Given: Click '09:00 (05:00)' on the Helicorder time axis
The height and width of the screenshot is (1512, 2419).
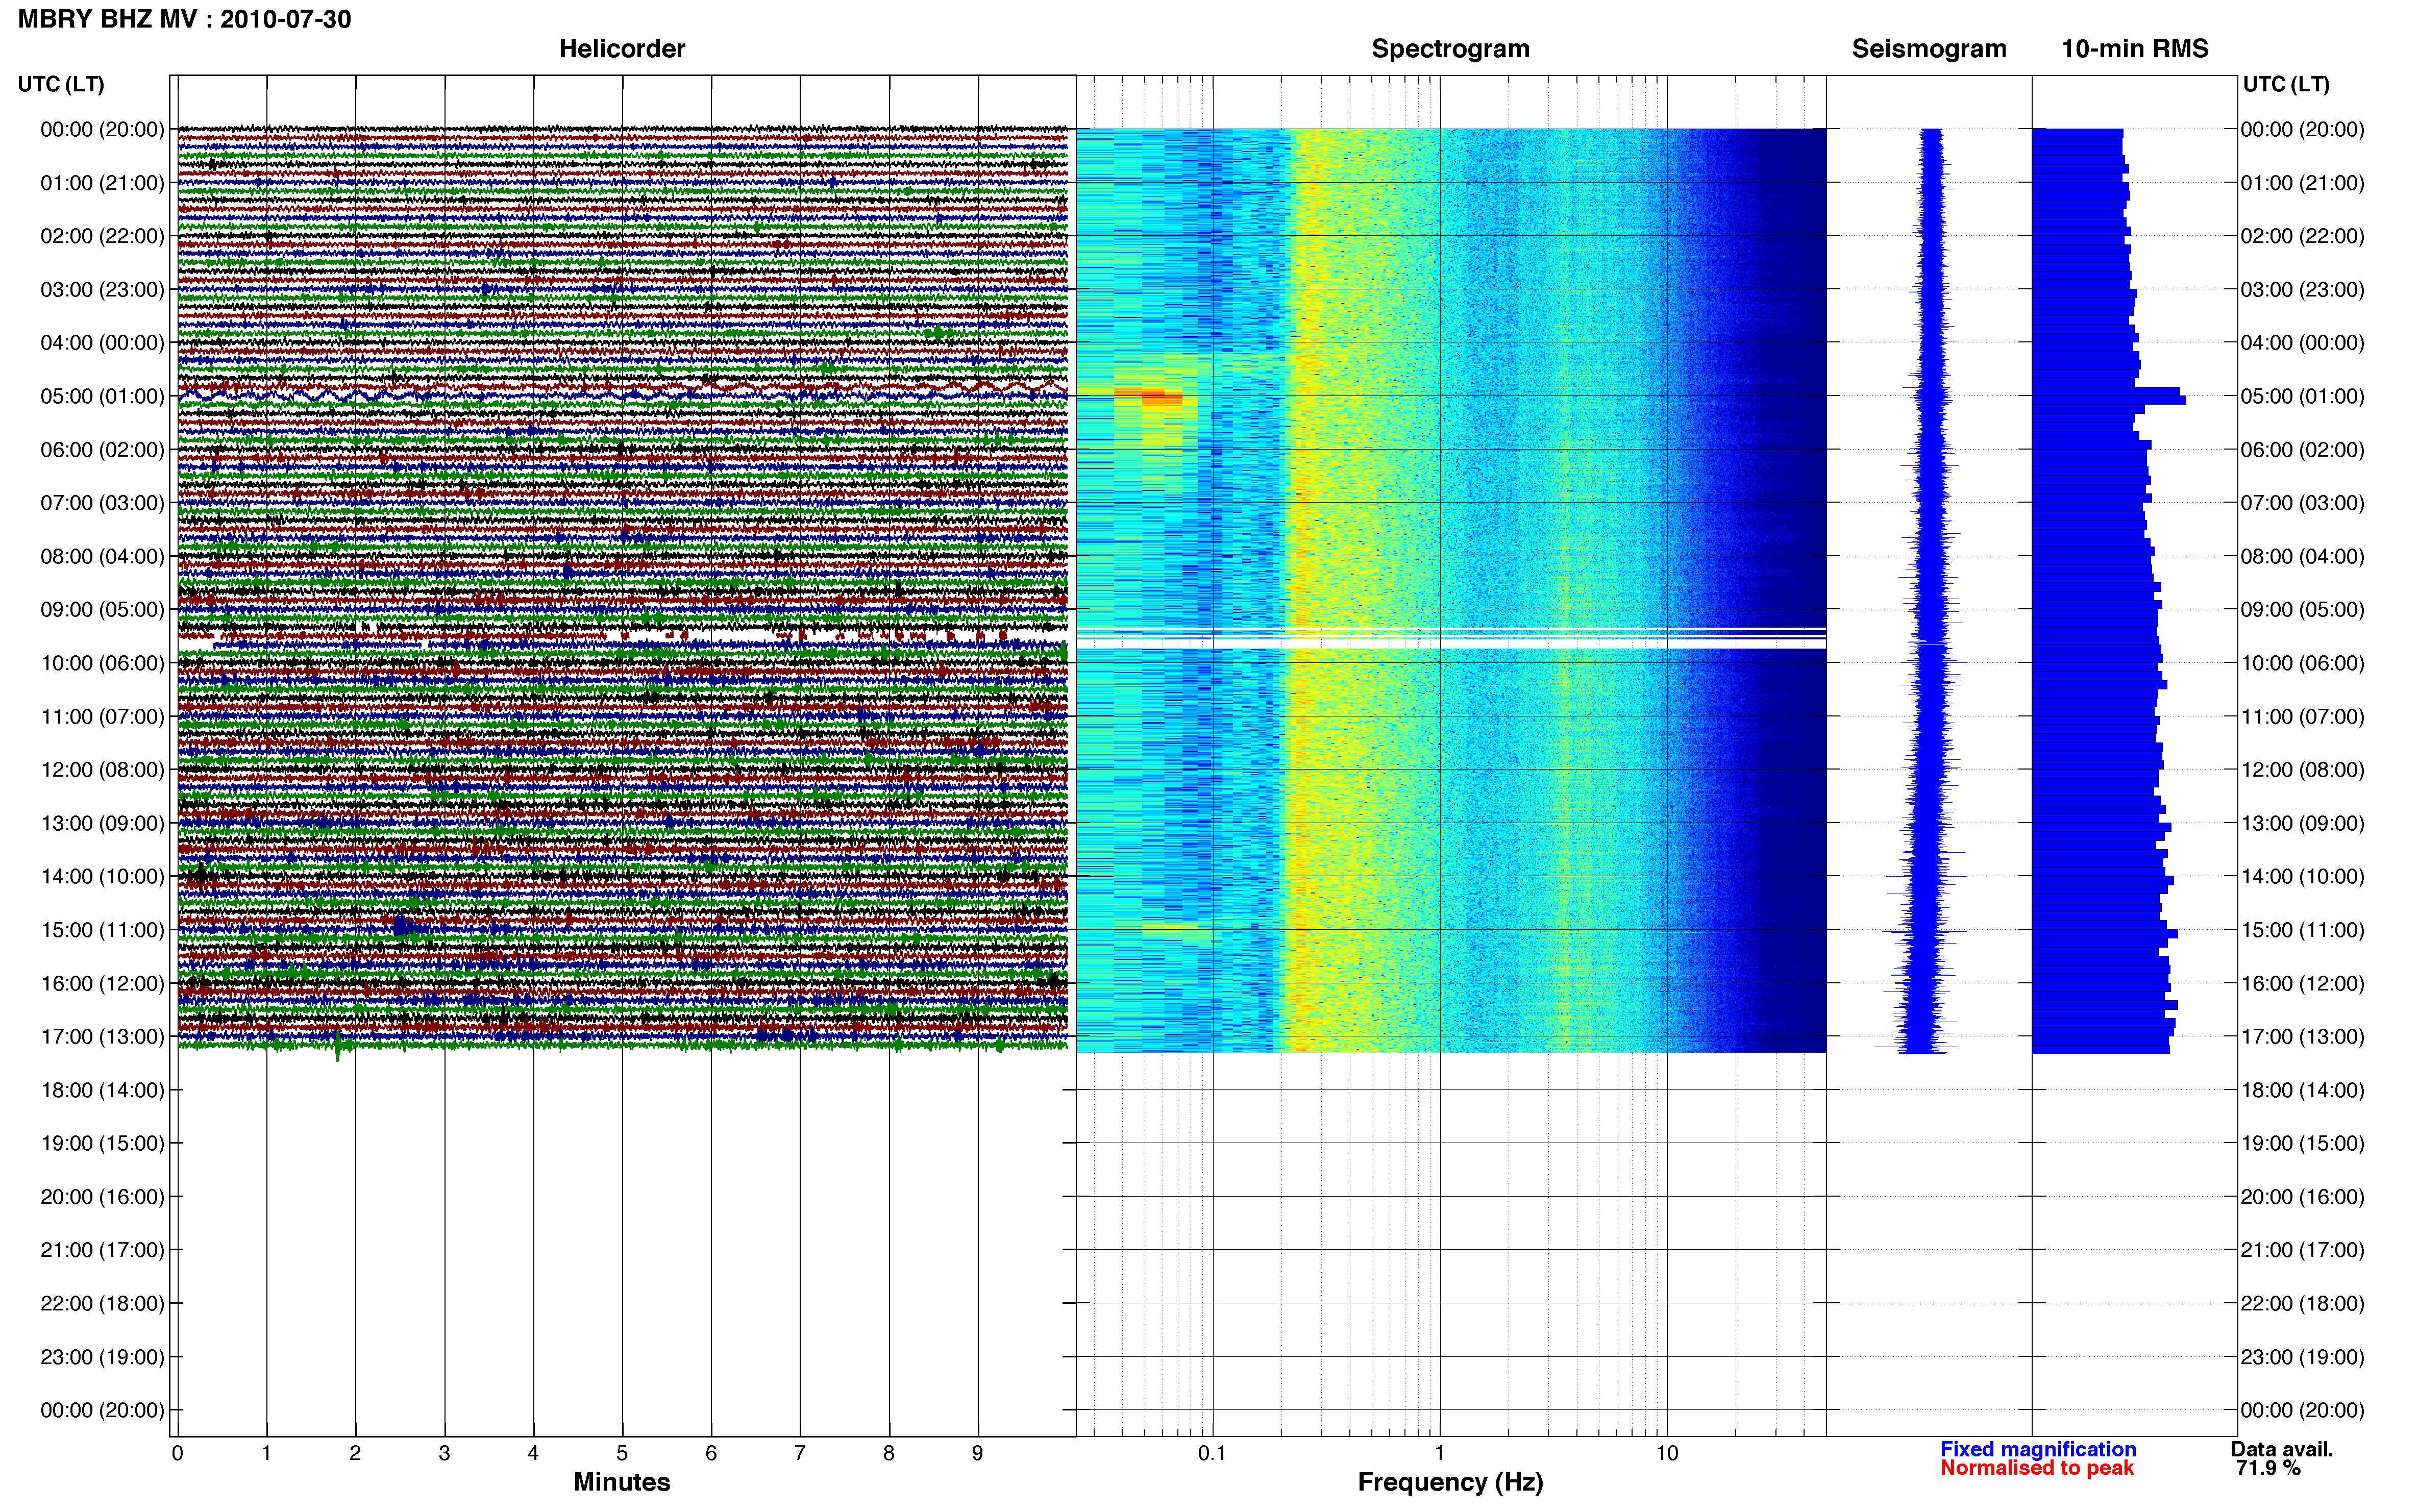Looking at the screenshot, I should [102, 610].
